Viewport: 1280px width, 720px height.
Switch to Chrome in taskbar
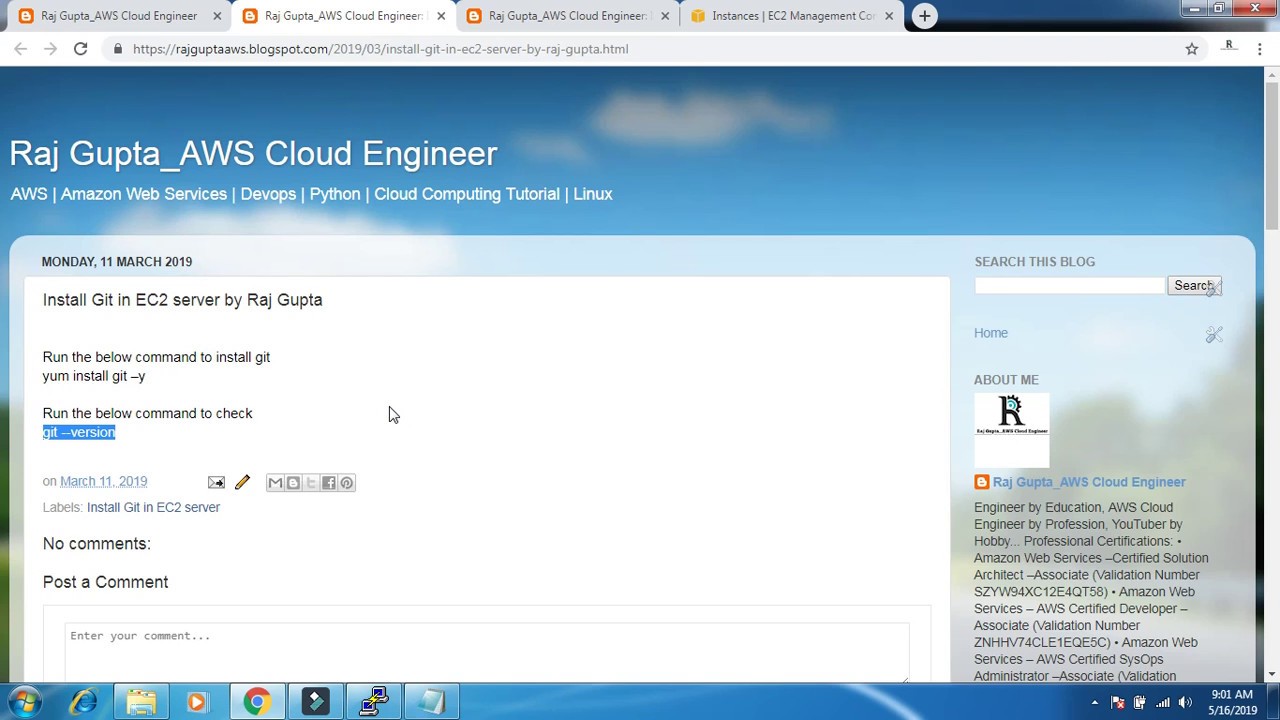(257, 702)
